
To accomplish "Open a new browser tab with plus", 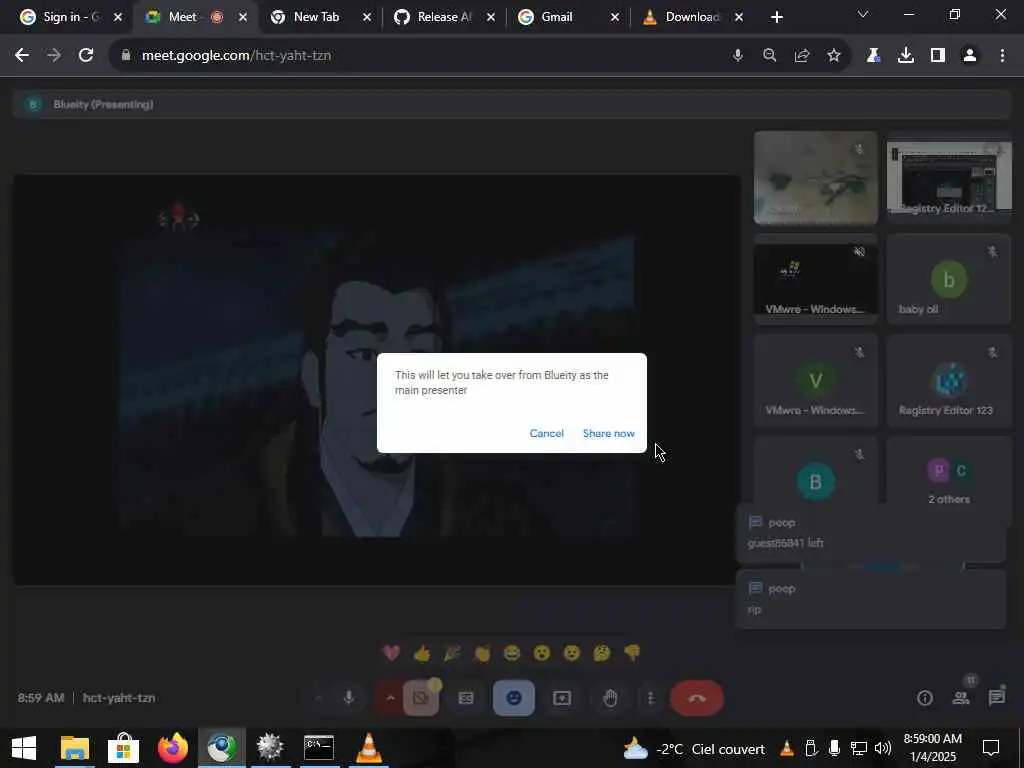I will [776, 17].
